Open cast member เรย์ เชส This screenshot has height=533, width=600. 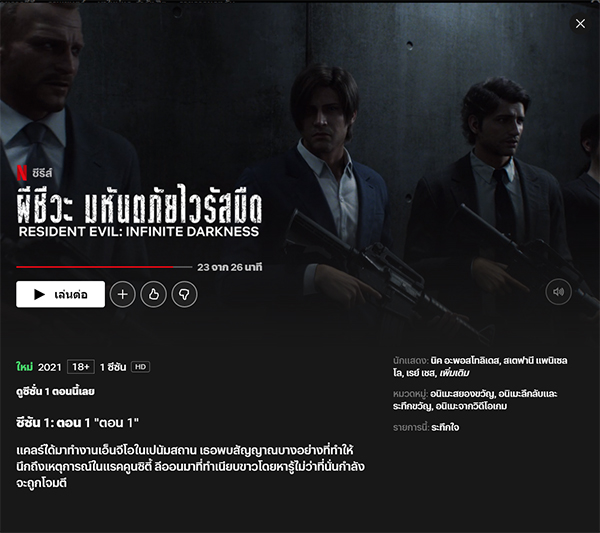tap(421, 373)
